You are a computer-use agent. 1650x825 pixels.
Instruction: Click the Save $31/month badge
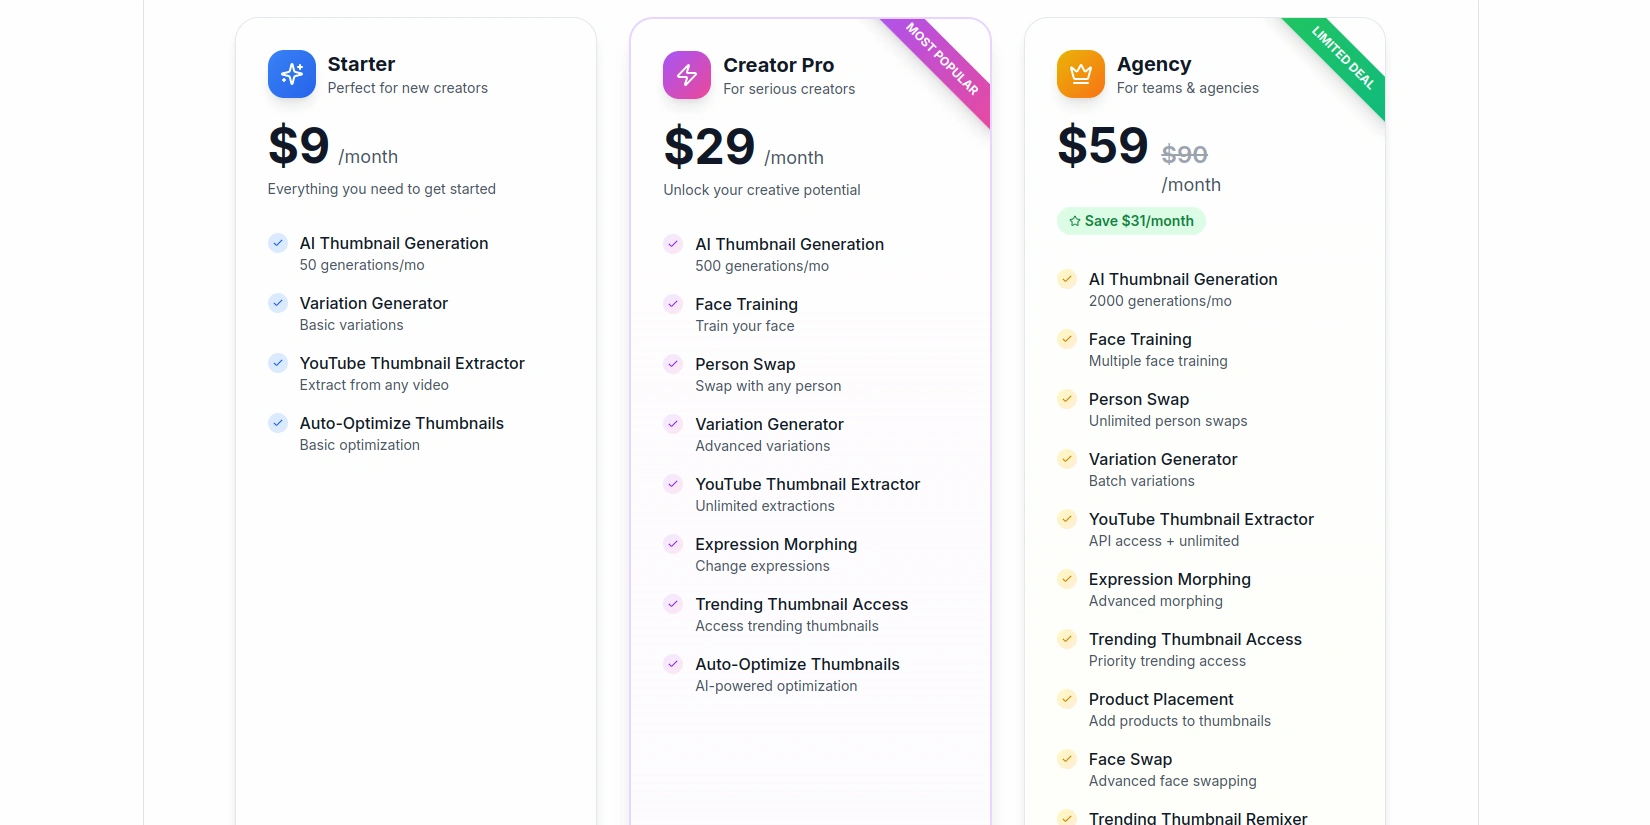(1131, 221)
